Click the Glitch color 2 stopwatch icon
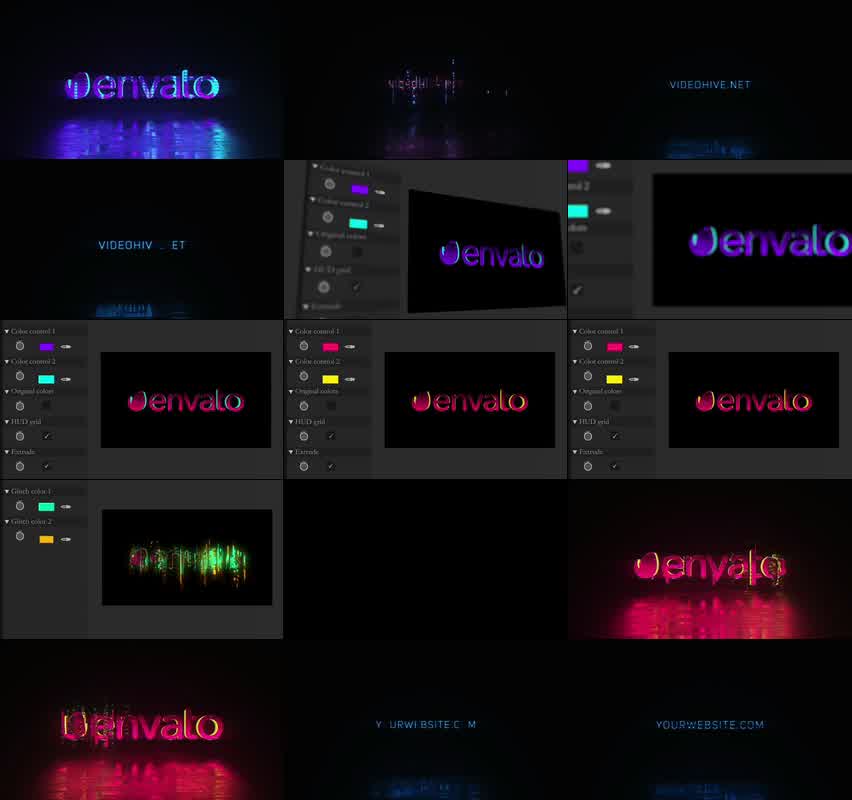This screenshot has width=852, height=800. click(x=20, y=536)
